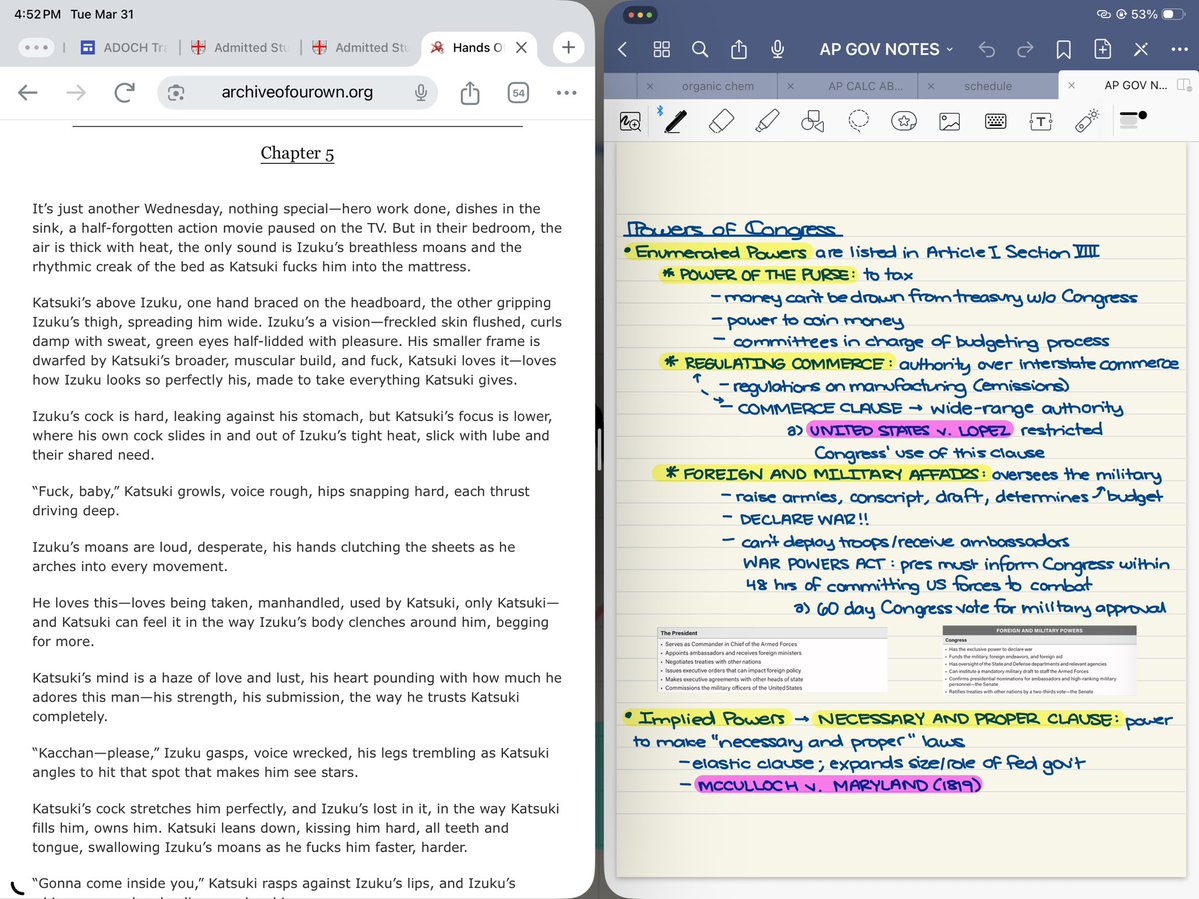Close the Hands O Safari tab
Viewport: 1199px width, 899px height.
(x=522, y=47)
